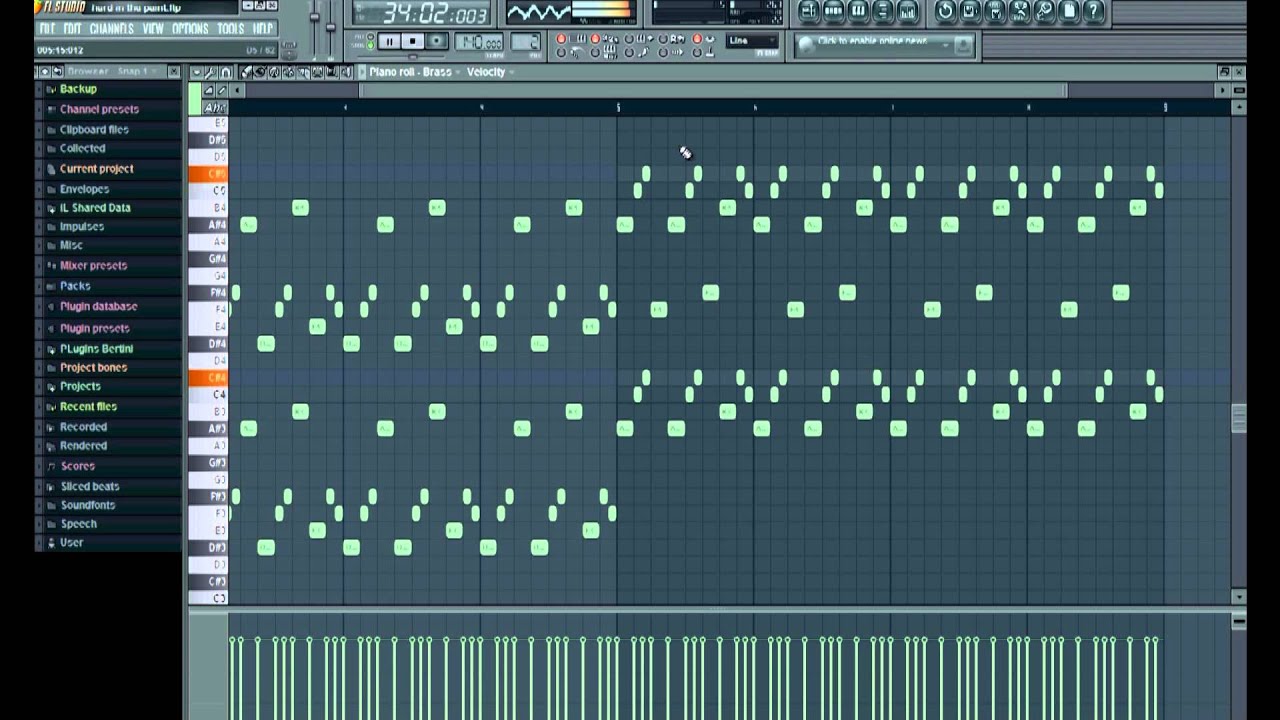The width and height of the screenshot is (1280, 720).
Task: Highlight the C#5 orange piano key
Action: (208, 174)
